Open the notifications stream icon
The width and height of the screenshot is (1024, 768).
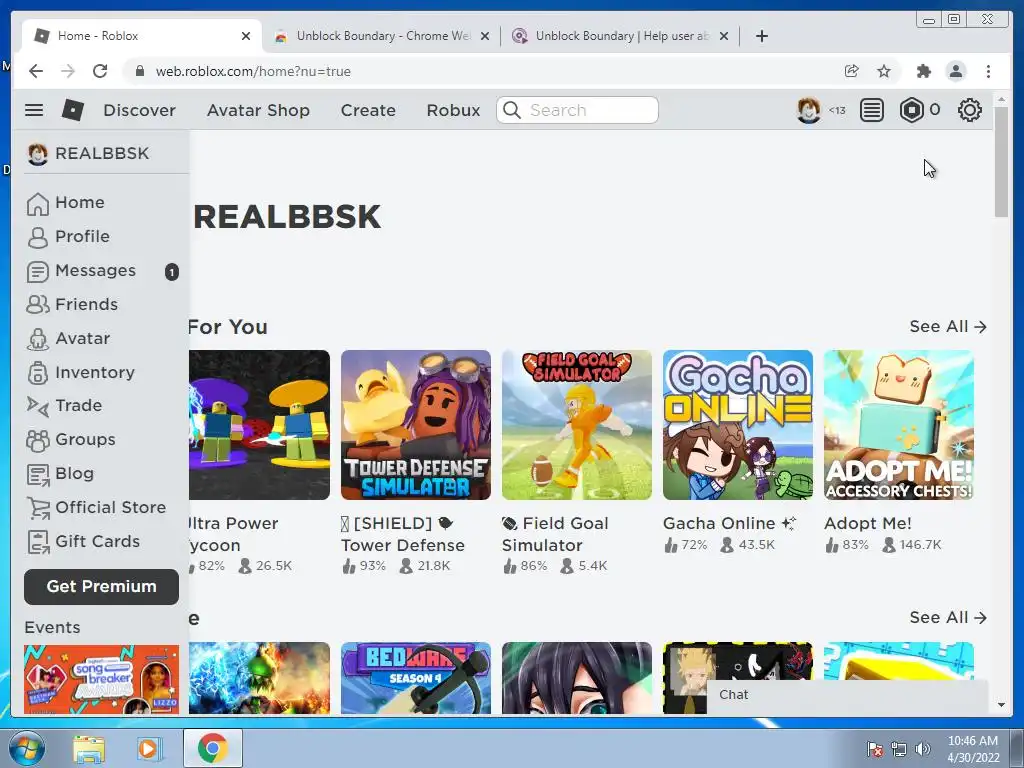tap(871, 110)
